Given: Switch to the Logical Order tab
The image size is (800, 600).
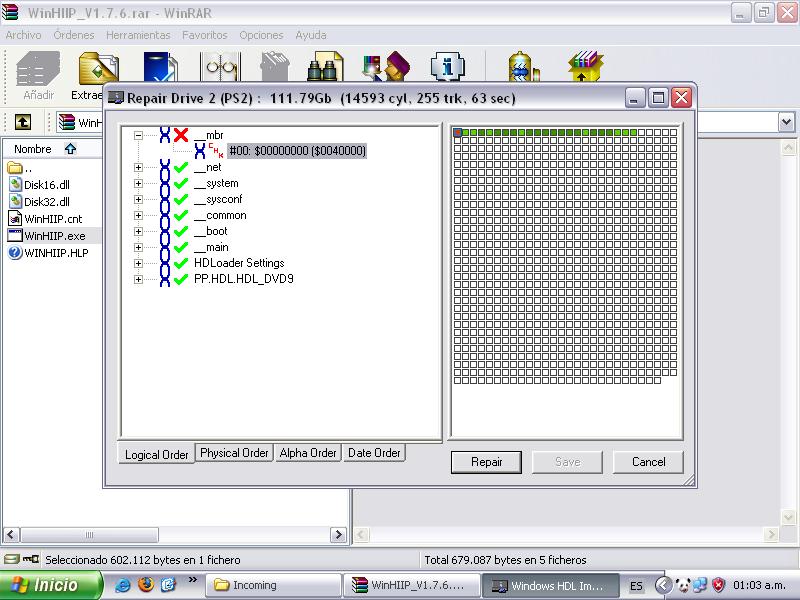Looking at the screenshot, I should (x=157, y=454).
